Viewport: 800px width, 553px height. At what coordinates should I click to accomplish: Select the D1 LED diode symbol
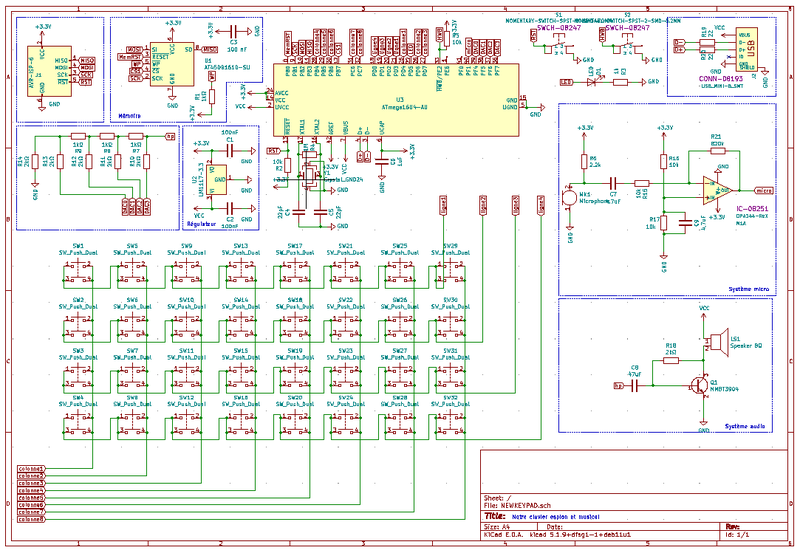[594, 81]
